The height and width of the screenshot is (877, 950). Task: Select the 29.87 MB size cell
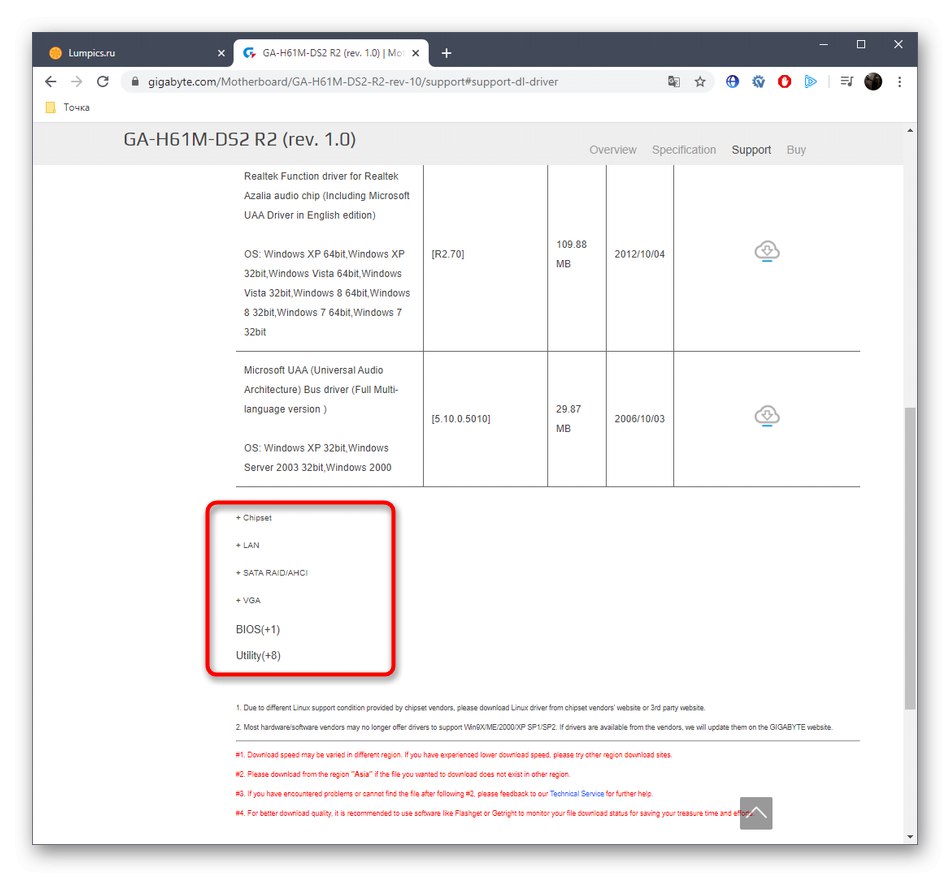pyautogui.click(x=568, y=419)
